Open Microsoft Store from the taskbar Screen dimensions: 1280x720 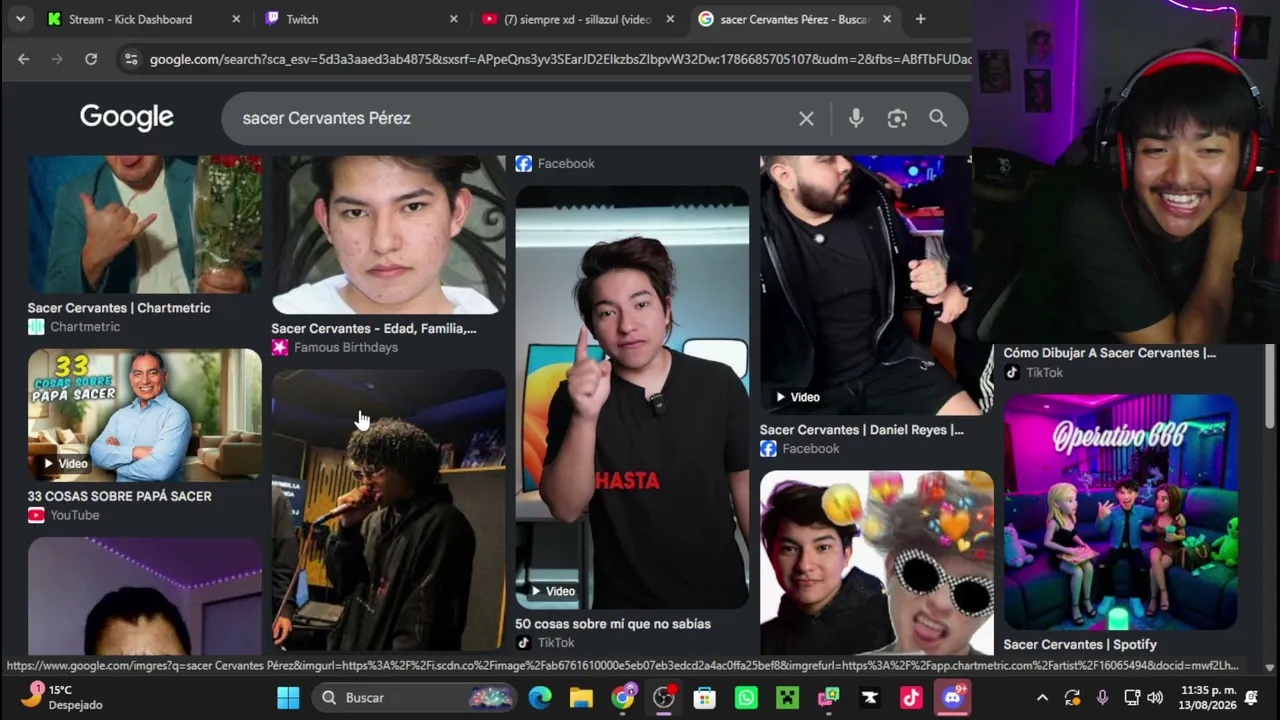705,697
